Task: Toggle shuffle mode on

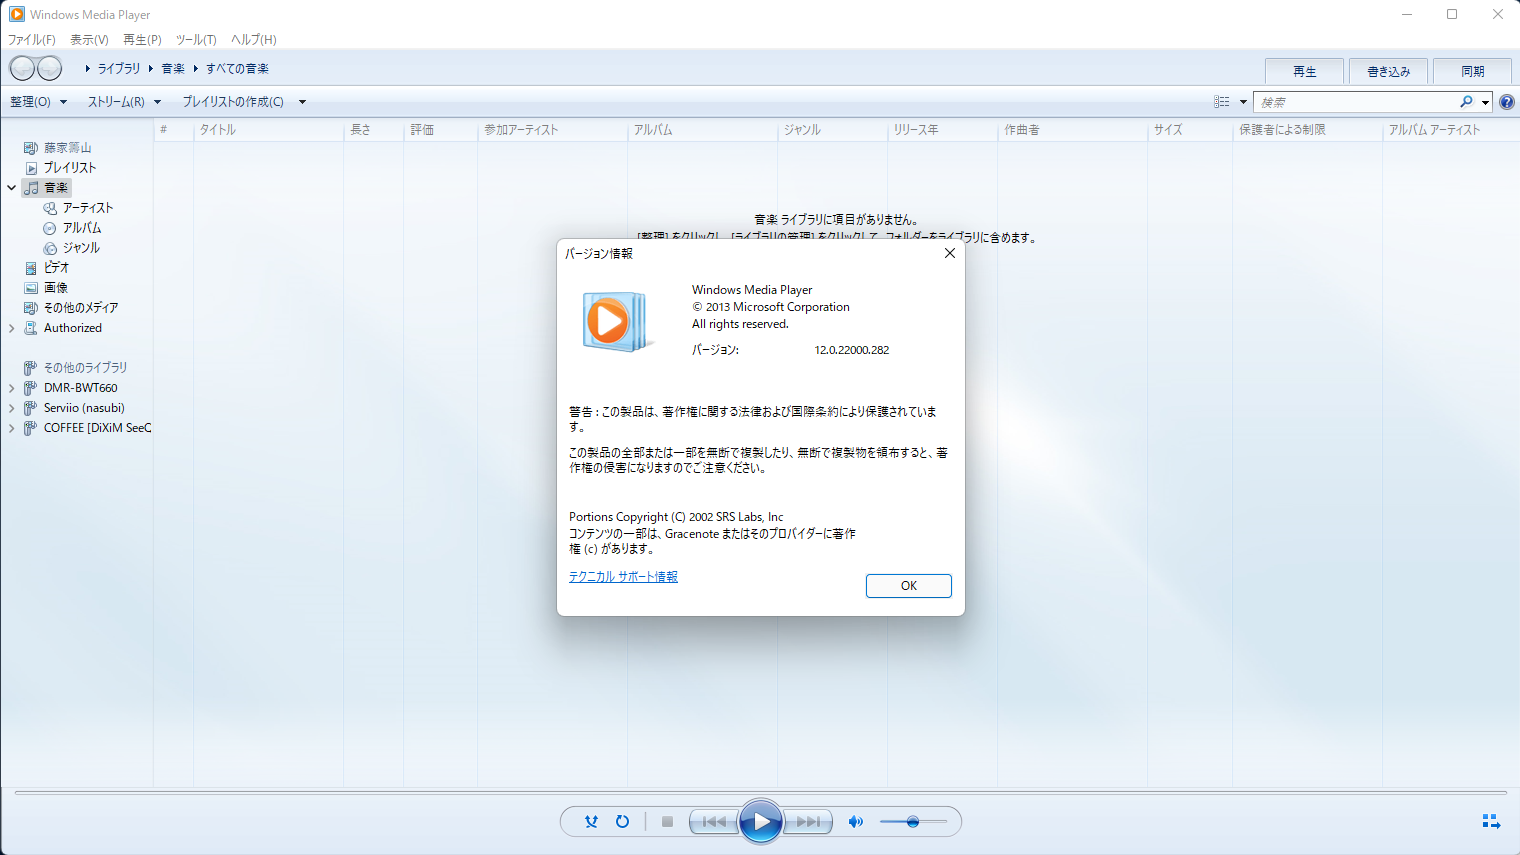Action: click(591, 822)
